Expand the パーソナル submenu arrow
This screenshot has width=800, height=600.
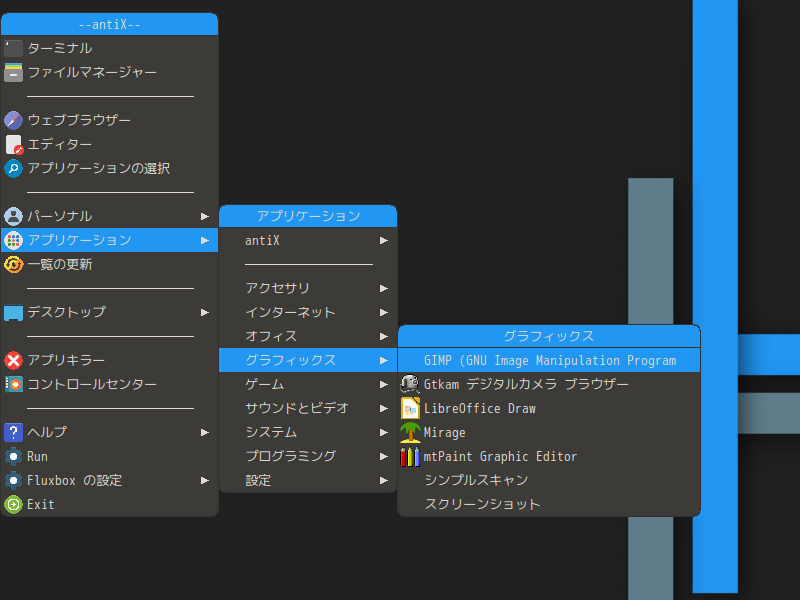click(x=205, y=216)
